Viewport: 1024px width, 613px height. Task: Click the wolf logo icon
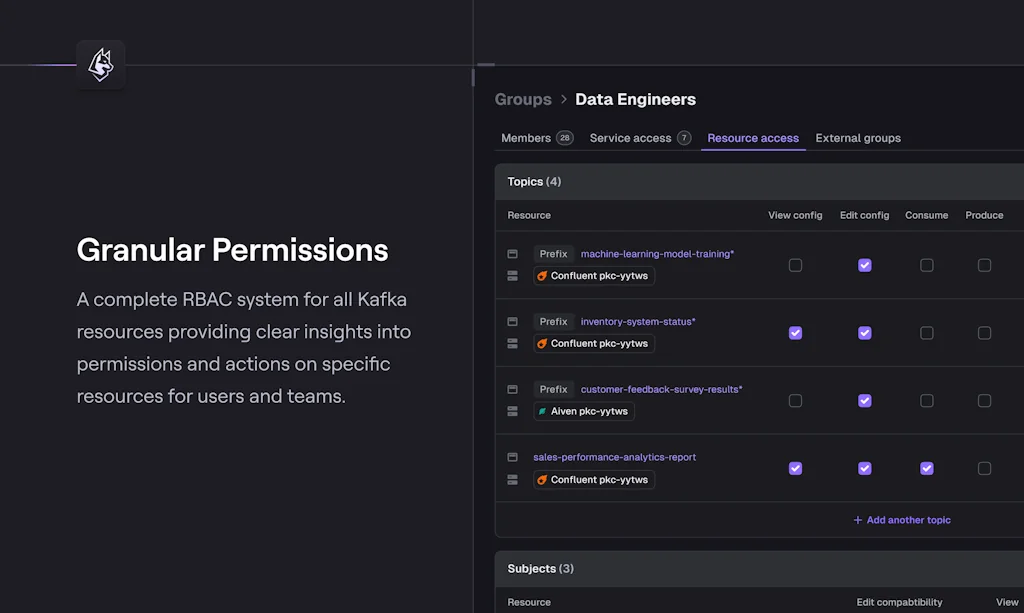click(x=101, y=65)
